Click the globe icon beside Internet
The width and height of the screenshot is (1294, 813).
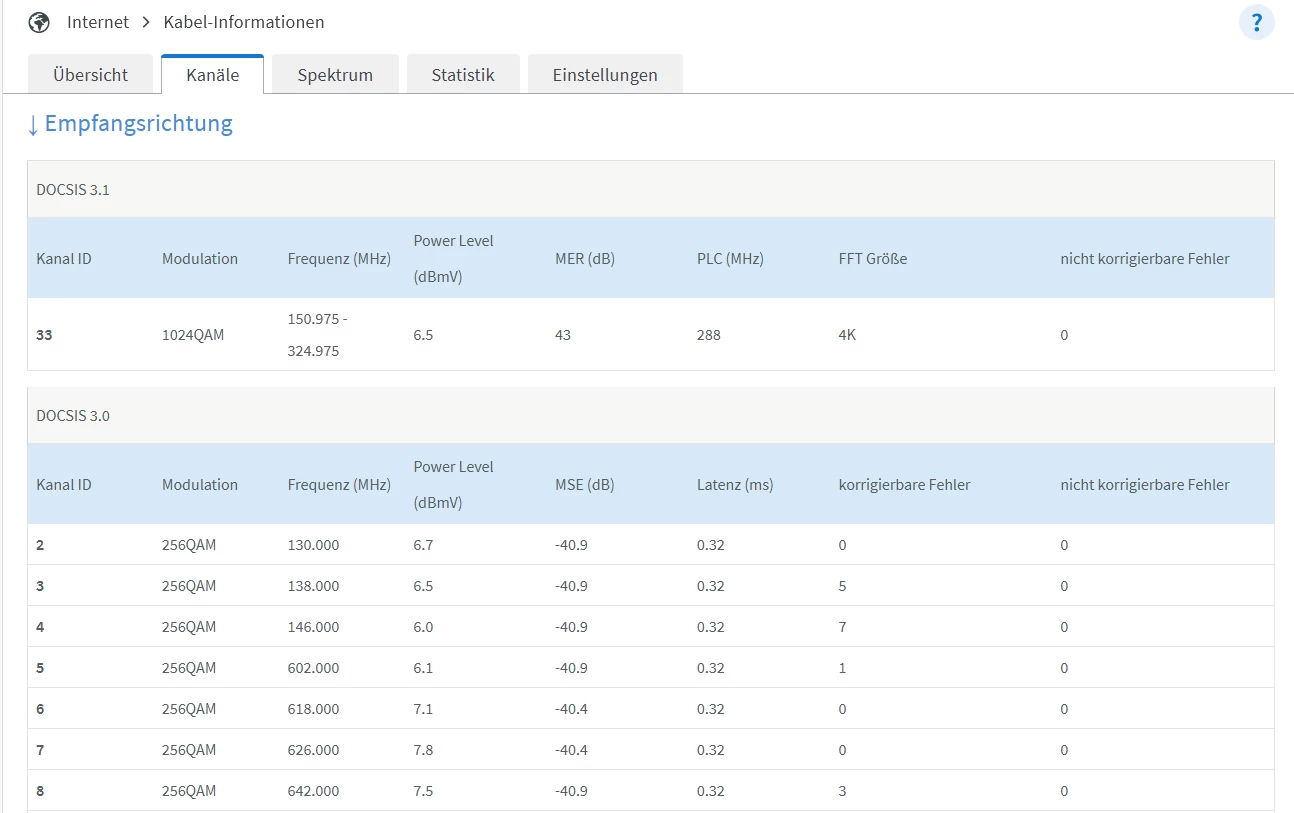coord(39,22)
